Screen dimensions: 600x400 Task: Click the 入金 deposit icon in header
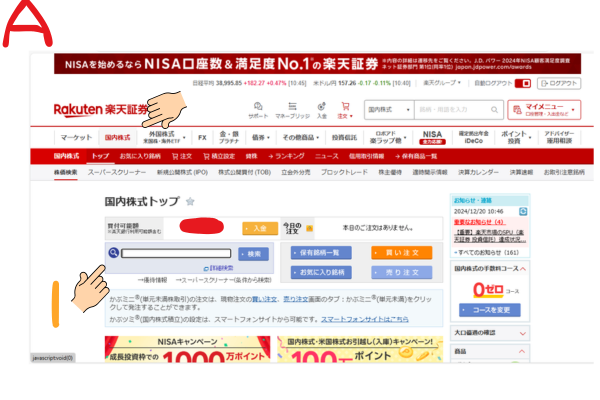pyautogui.click(x=321, y=110)
